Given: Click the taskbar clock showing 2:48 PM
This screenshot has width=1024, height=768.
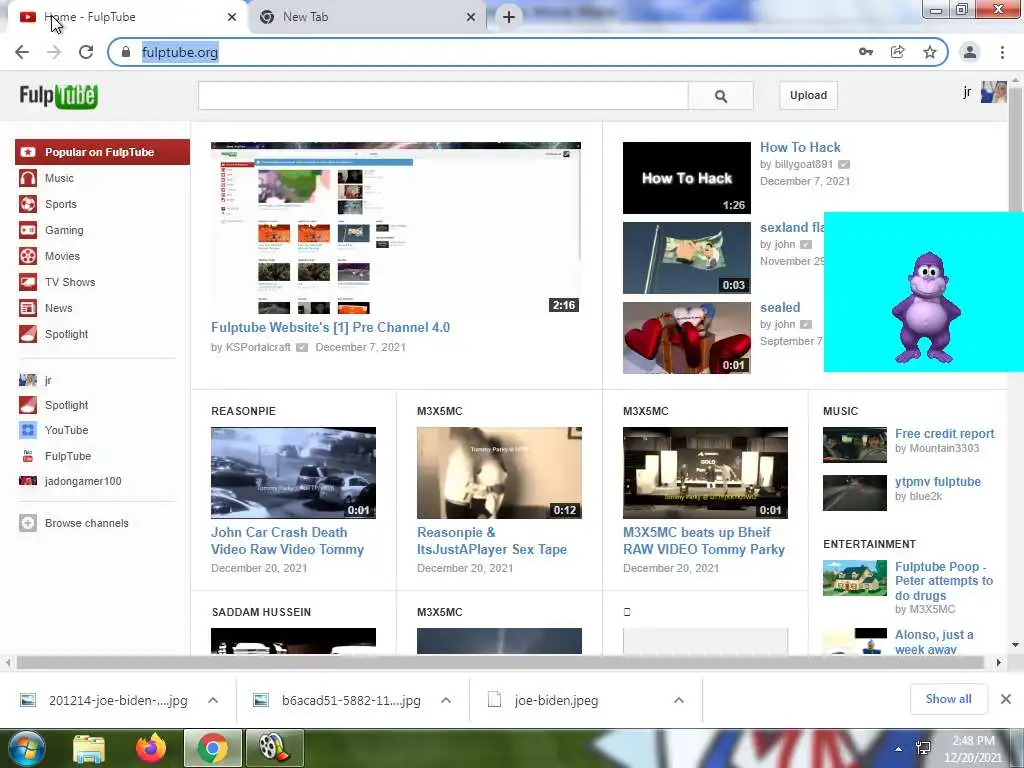Looking at the screenshot, I should pyautogui.click(x=974, y=749).
